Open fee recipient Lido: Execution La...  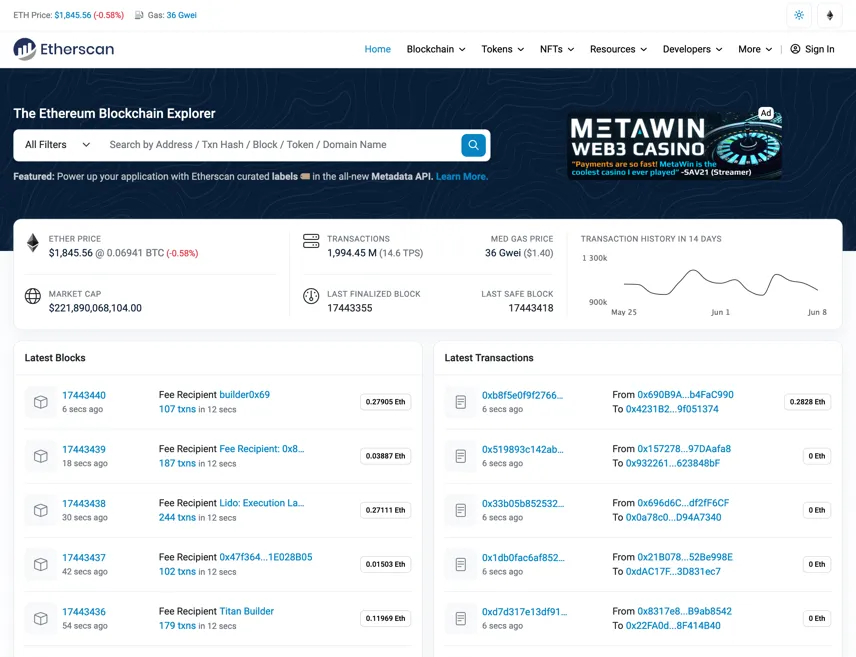click(x=262, y=503)
